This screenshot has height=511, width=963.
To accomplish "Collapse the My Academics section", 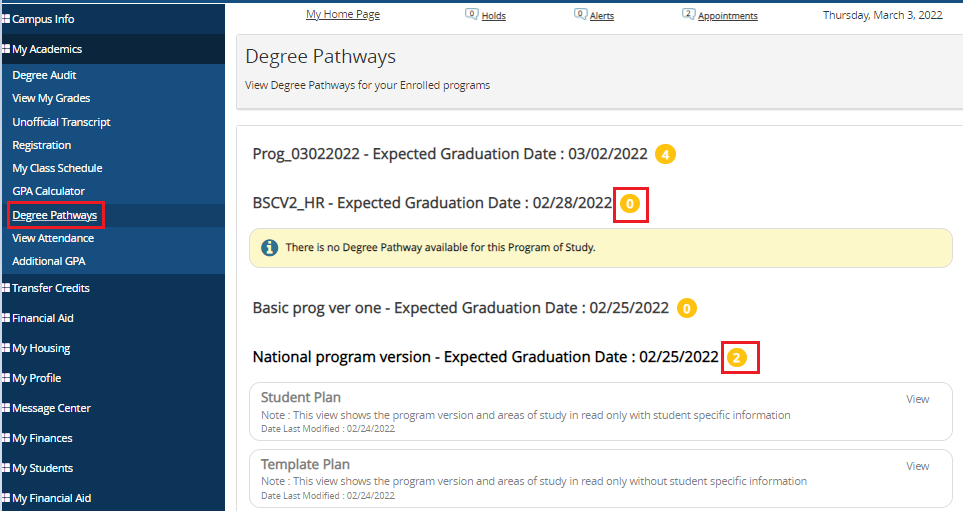I will [47, 49].
